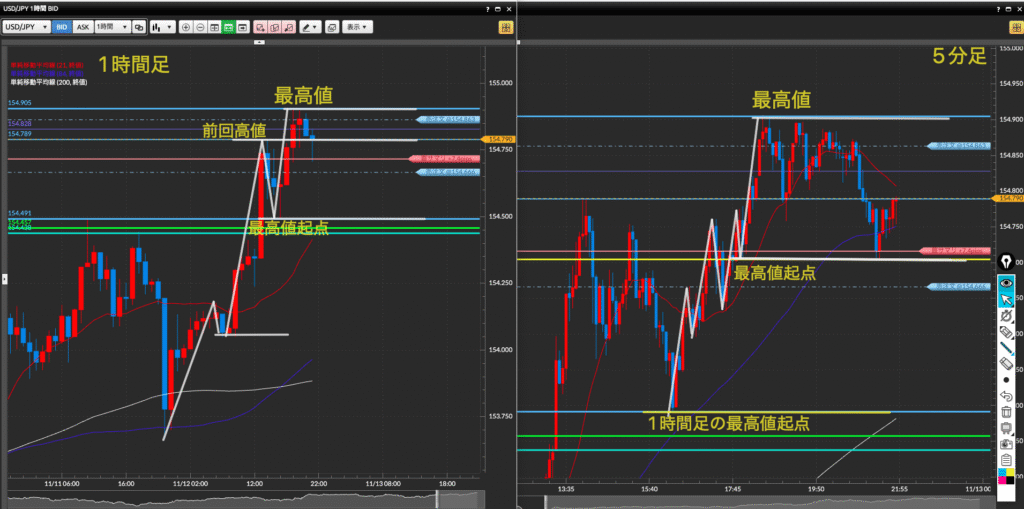Screen dimensions: 1024x509
Task: Click the green highlighted chart layout icon
Action: [x=229, y=27]
